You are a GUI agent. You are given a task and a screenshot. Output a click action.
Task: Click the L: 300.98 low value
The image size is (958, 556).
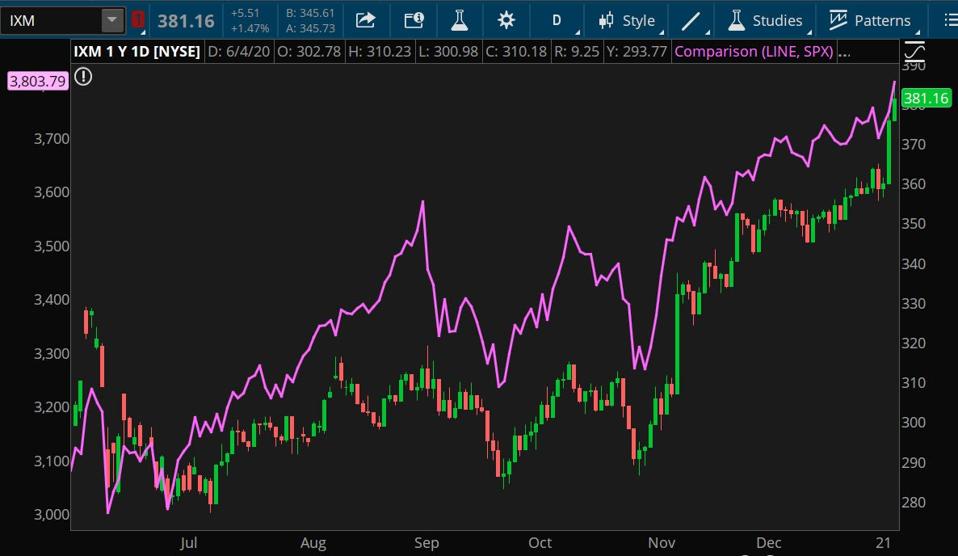tap(448, 51)
